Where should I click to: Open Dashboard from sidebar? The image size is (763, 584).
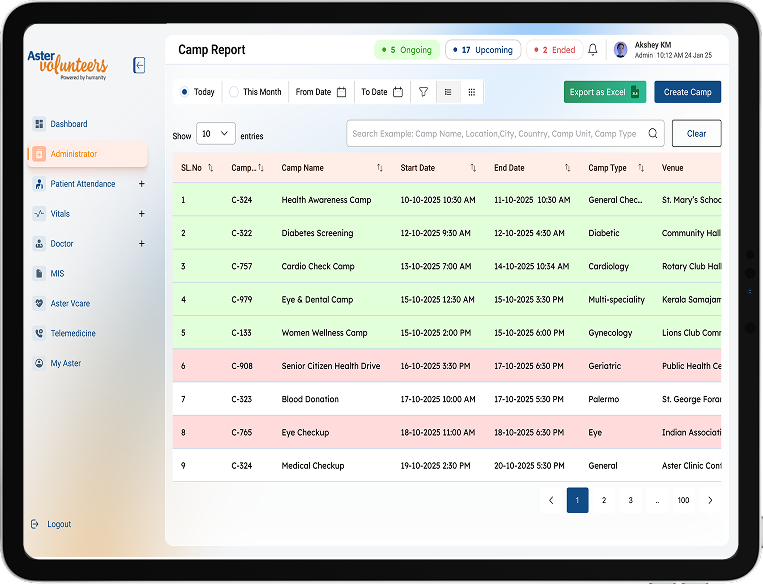click(x=68, y=124)
